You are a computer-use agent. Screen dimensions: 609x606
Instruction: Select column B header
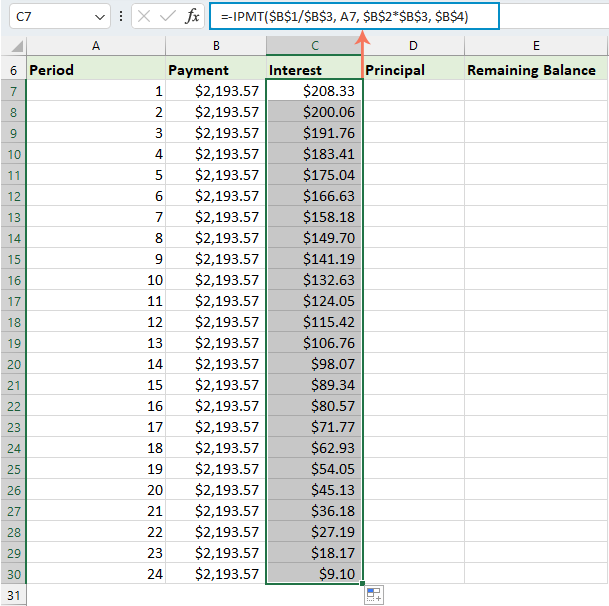click(x=215, y=46)
